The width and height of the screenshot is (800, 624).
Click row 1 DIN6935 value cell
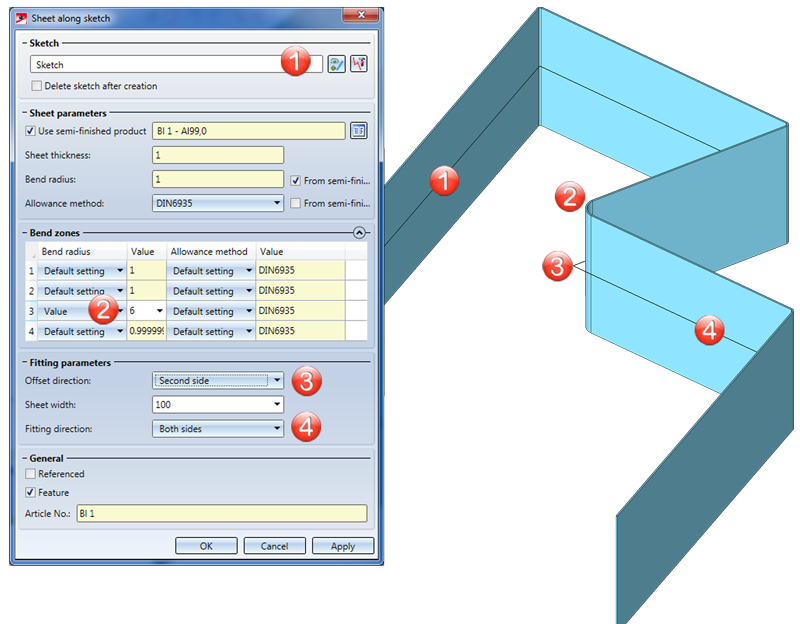tap(301, 270)
